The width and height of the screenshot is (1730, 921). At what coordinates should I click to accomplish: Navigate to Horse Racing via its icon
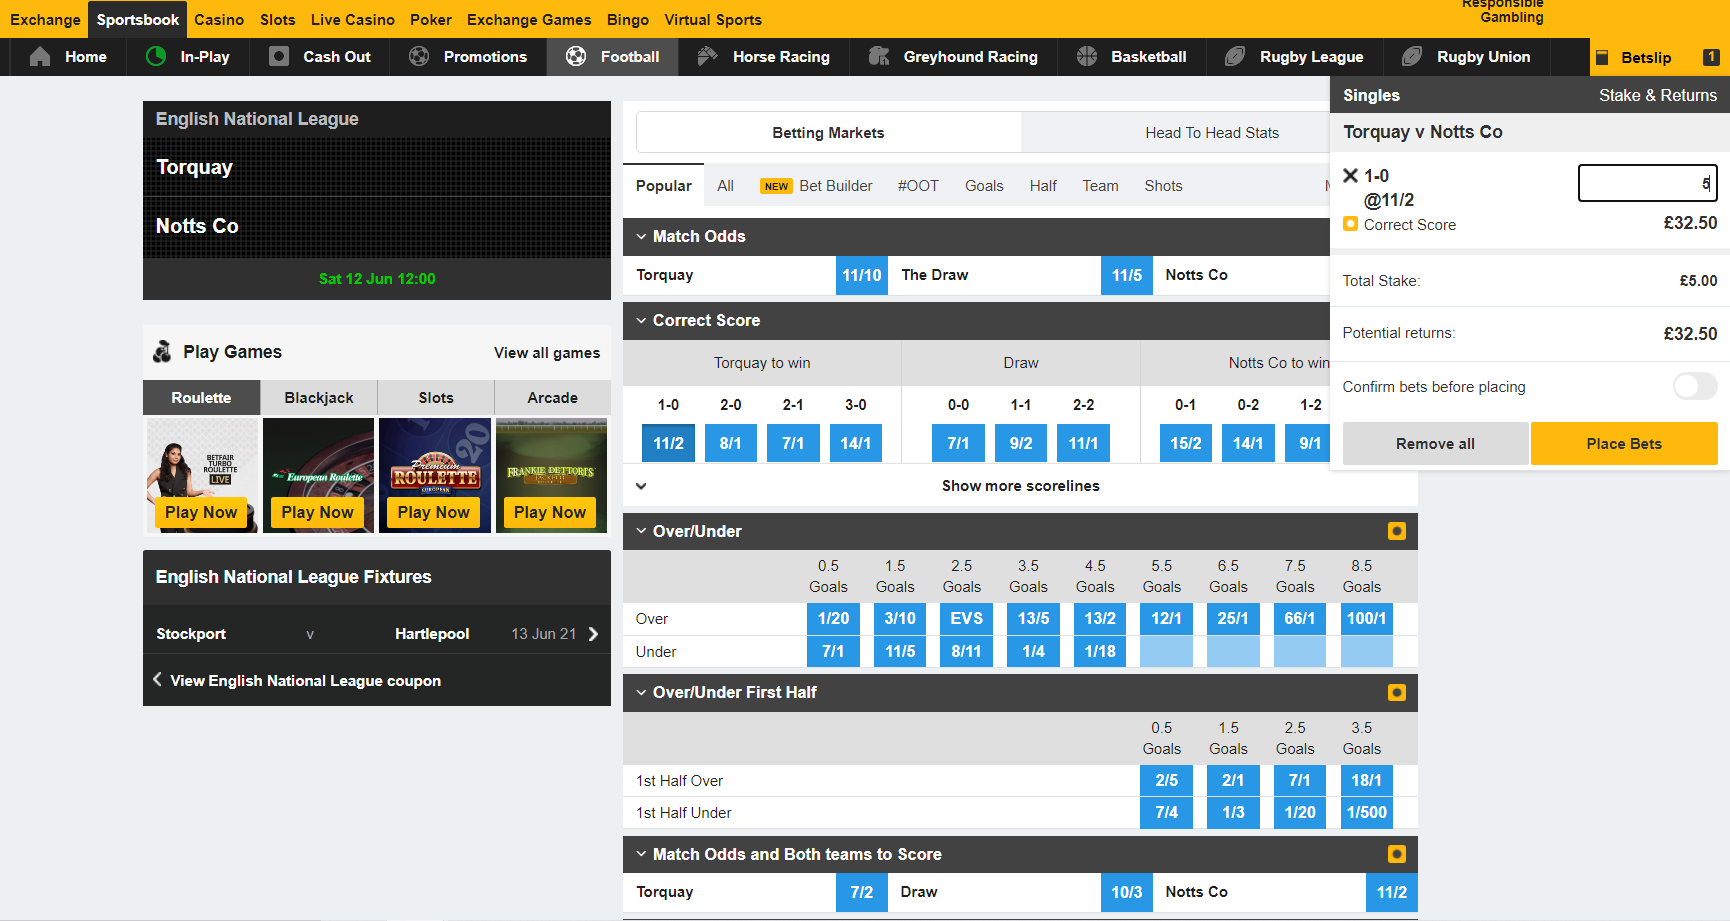(707, 56)
